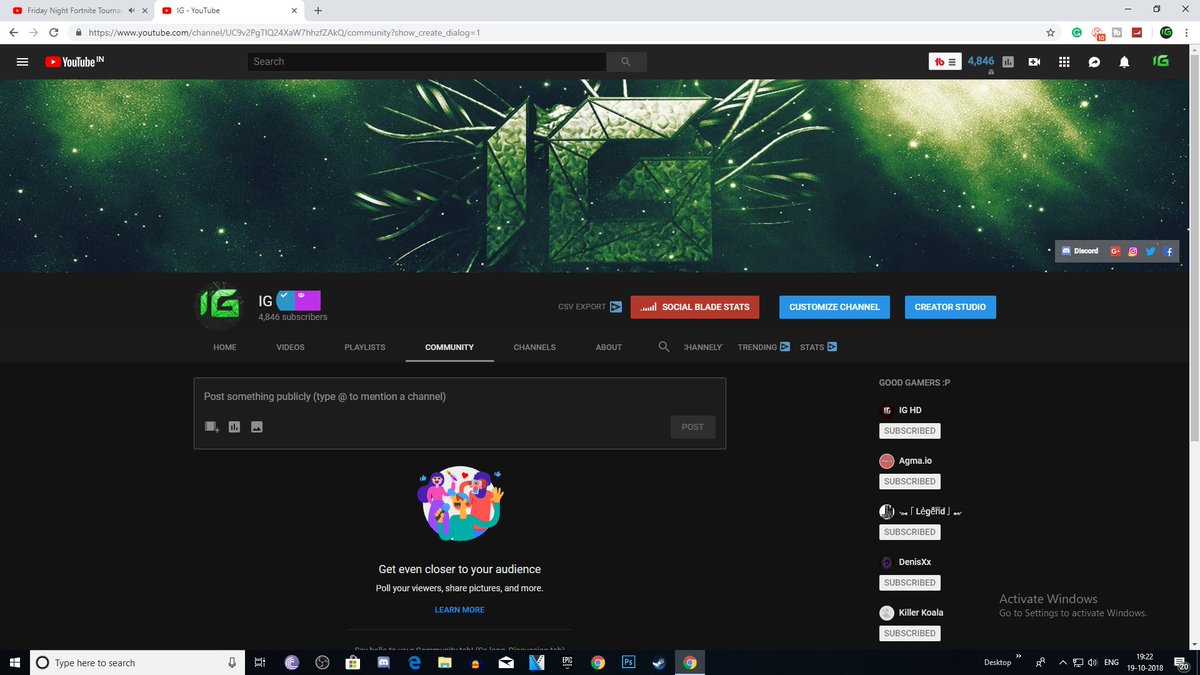Add a video to the community post
This screenshot has height=675, width=1200.
tap(211, 427)
